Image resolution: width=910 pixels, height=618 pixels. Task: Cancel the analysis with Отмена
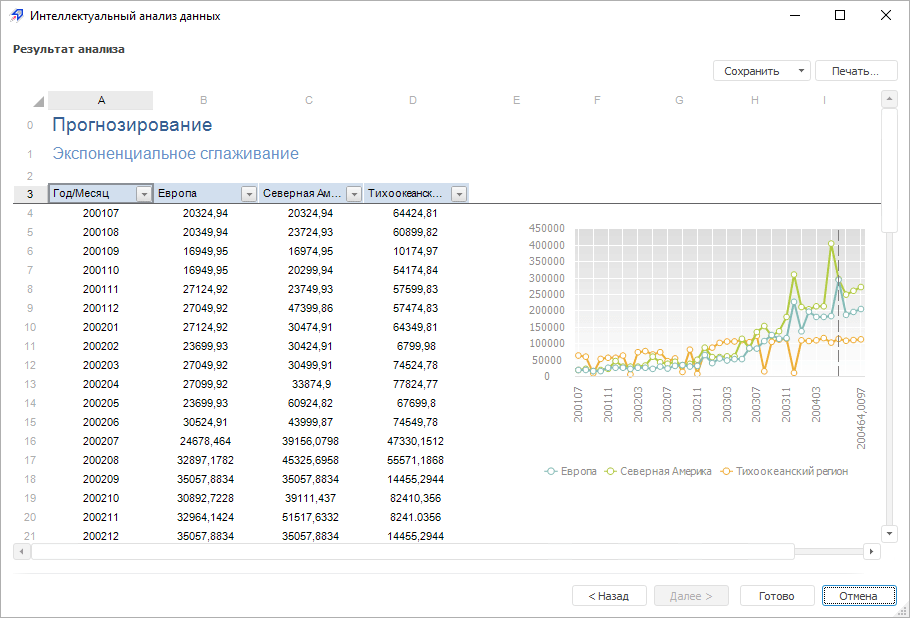[x=859, y=596]
